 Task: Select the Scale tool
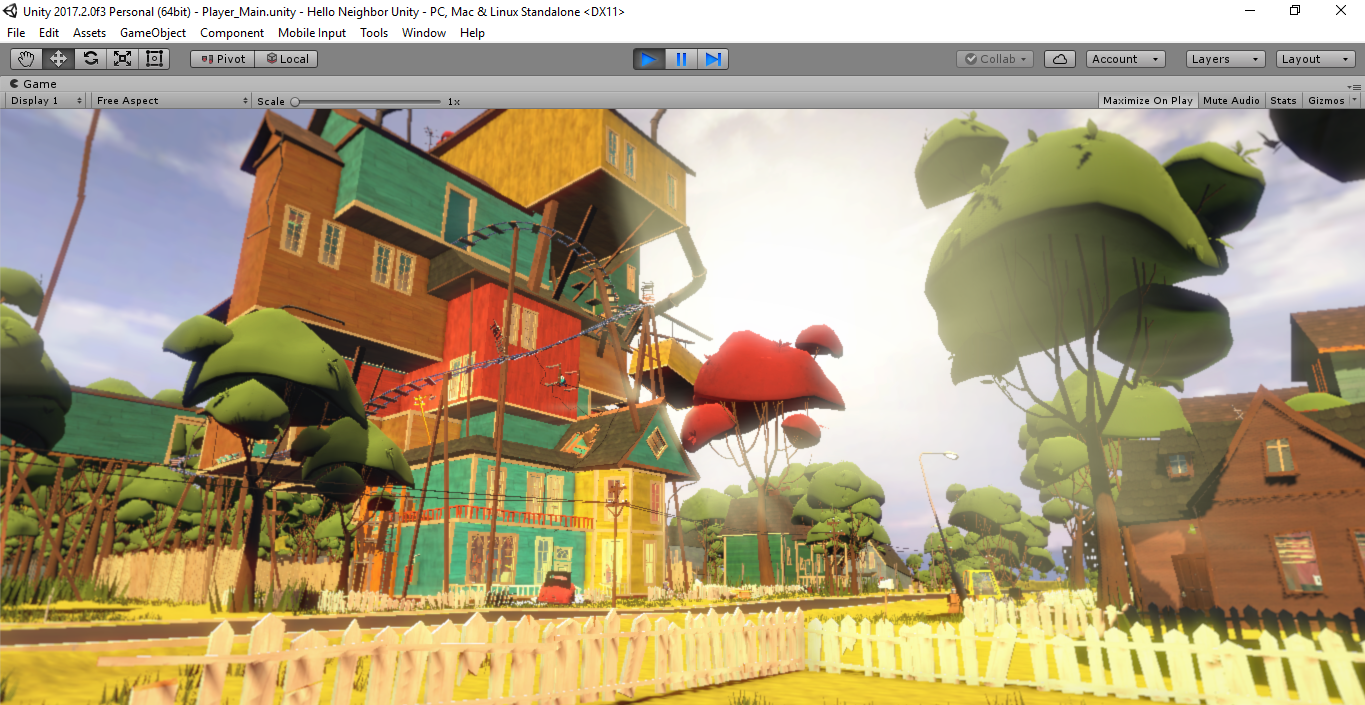tap(122, 59)
